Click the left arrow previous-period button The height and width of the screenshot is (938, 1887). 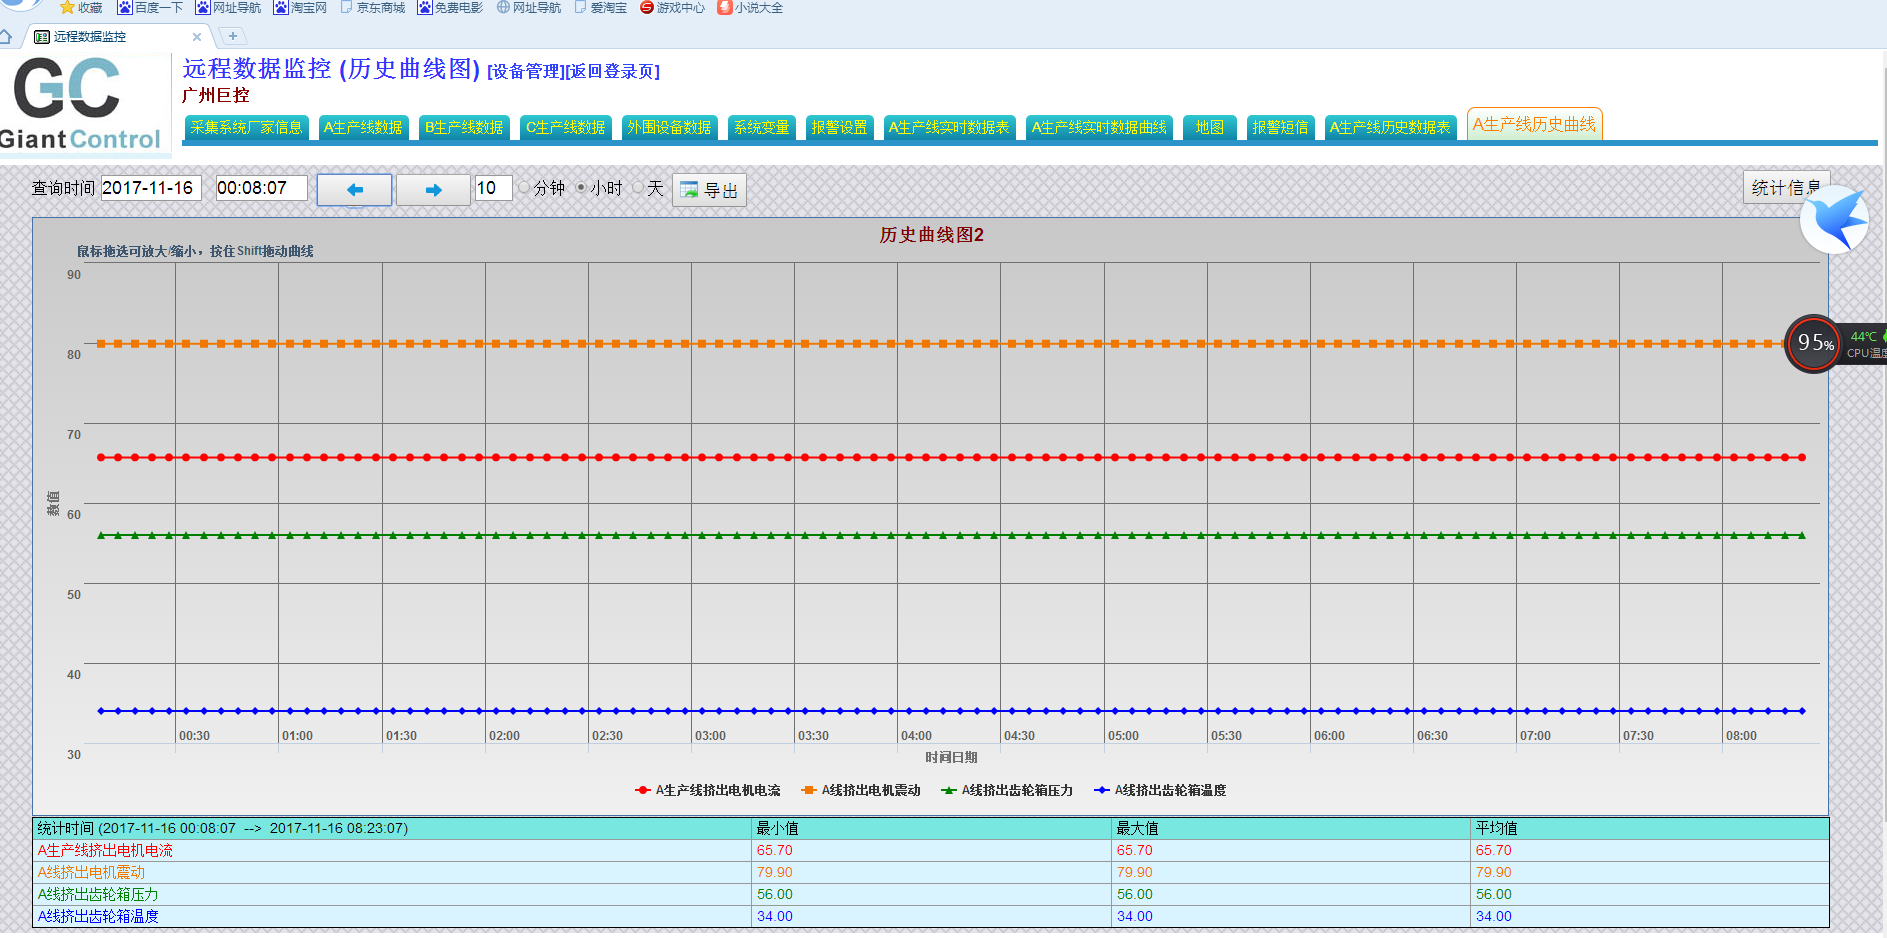[x=354, y=190]
